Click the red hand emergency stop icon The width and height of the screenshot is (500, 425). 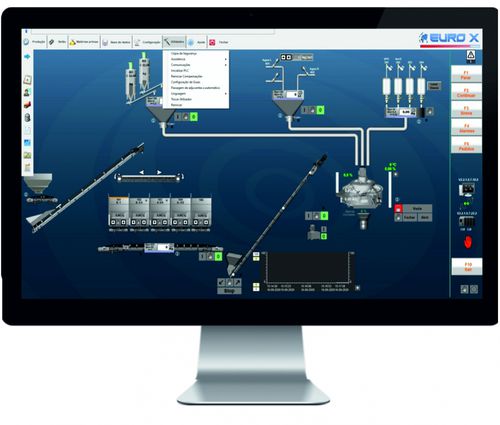click(468, 242)
